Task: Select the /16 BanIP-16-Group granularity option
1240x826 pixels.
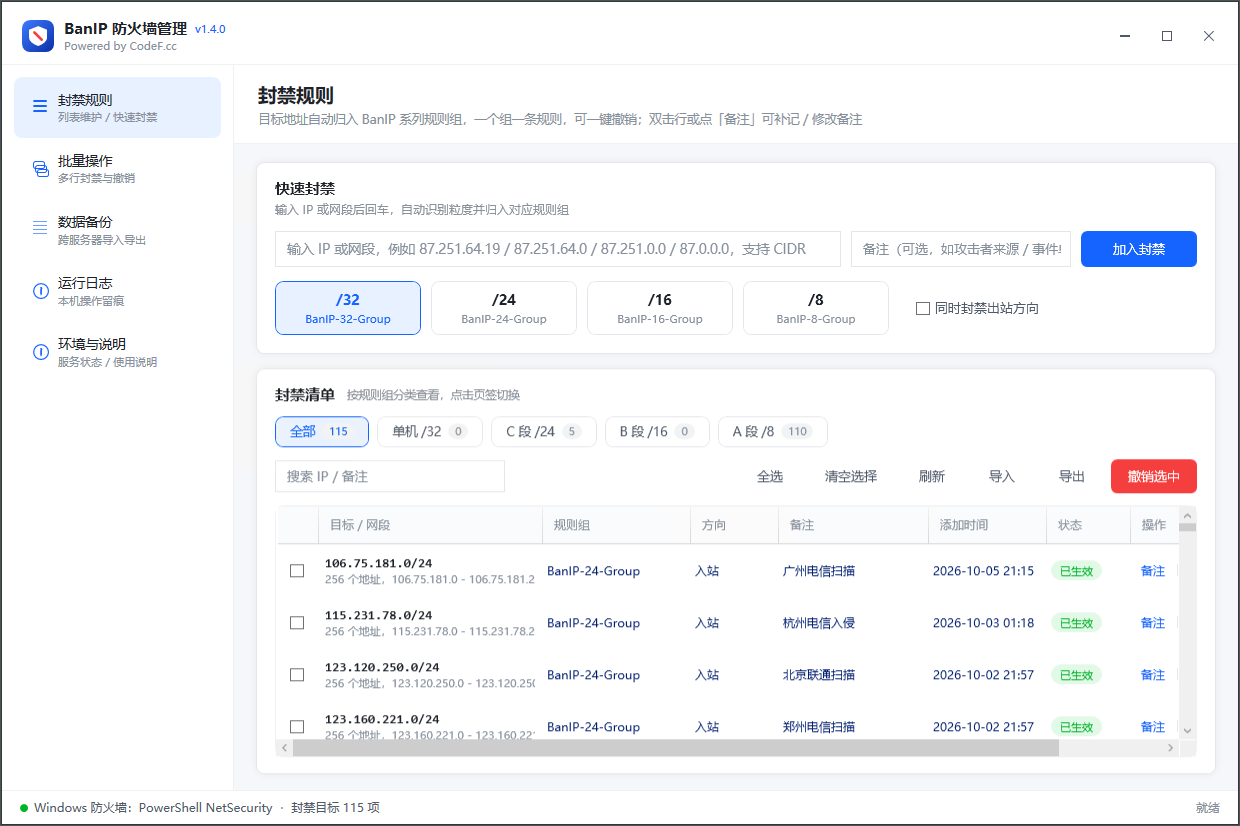Action: tap(660, 308)
